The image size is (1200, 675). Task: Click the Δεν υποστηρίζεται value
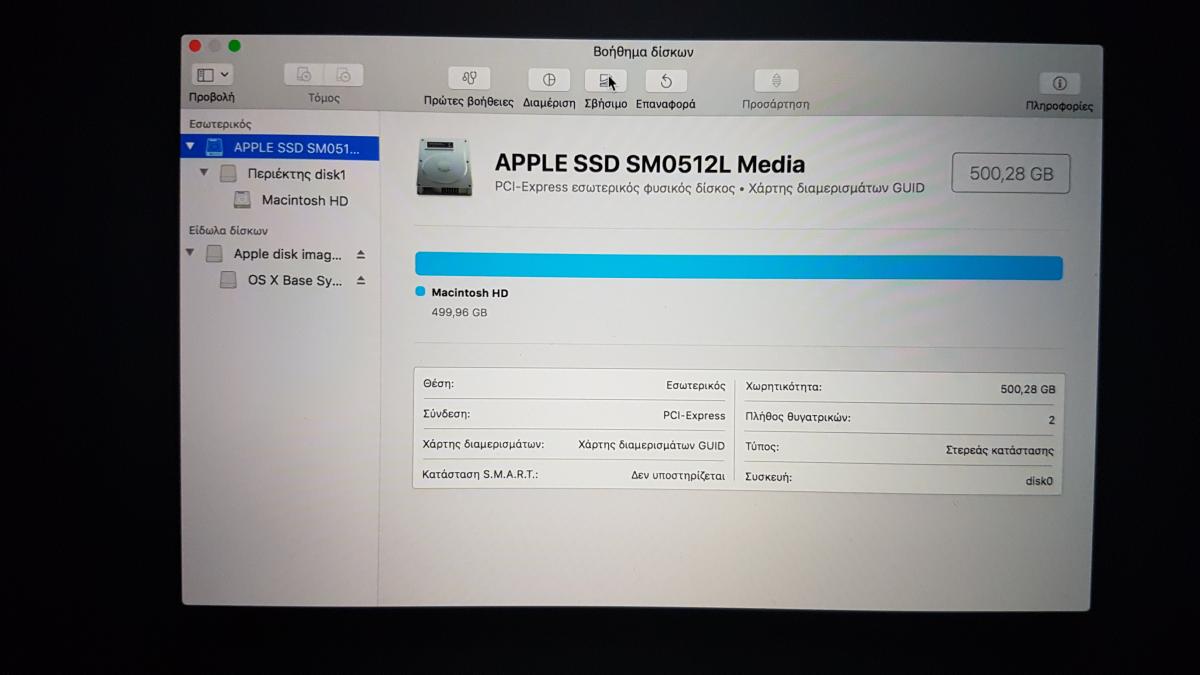(x=678, y=476)
